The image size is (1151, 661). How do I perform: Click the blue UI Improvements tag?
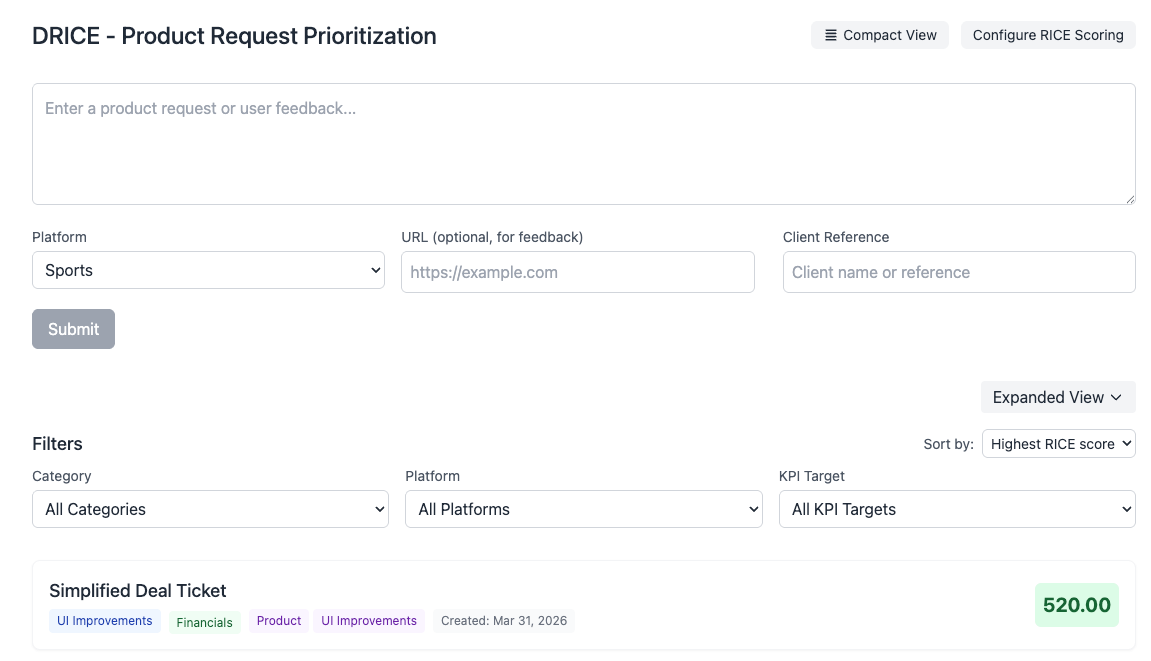tap(105, 621)
